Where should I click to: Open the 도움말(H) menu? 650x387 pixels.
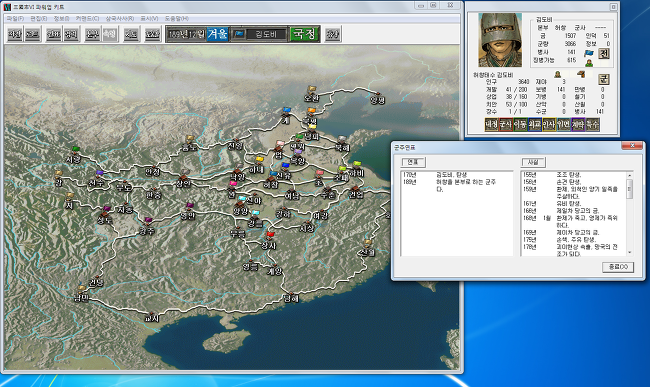[177, 18]
